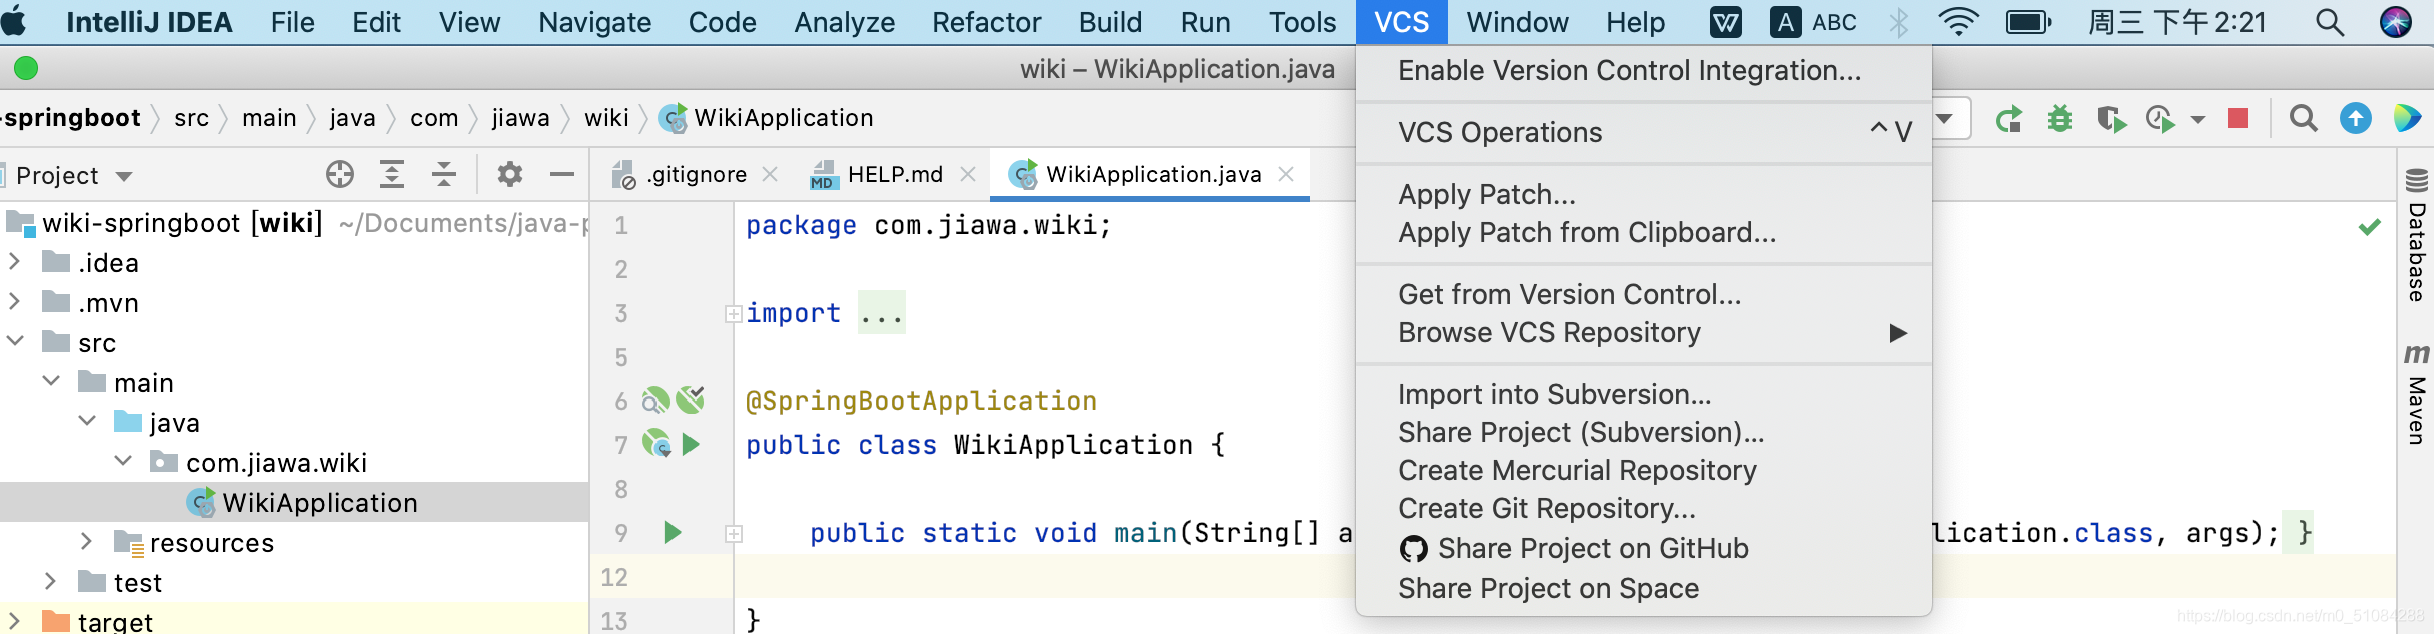Open the Maven tool window
Screen dimensions: 2434x634
tap(2417, 394)
